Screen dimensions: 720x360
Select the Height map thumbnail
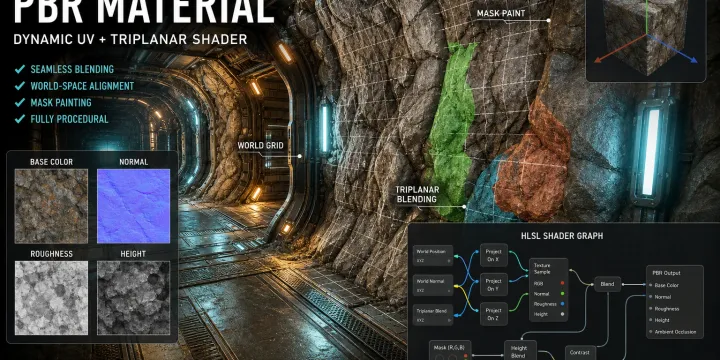tap(134, 298)
